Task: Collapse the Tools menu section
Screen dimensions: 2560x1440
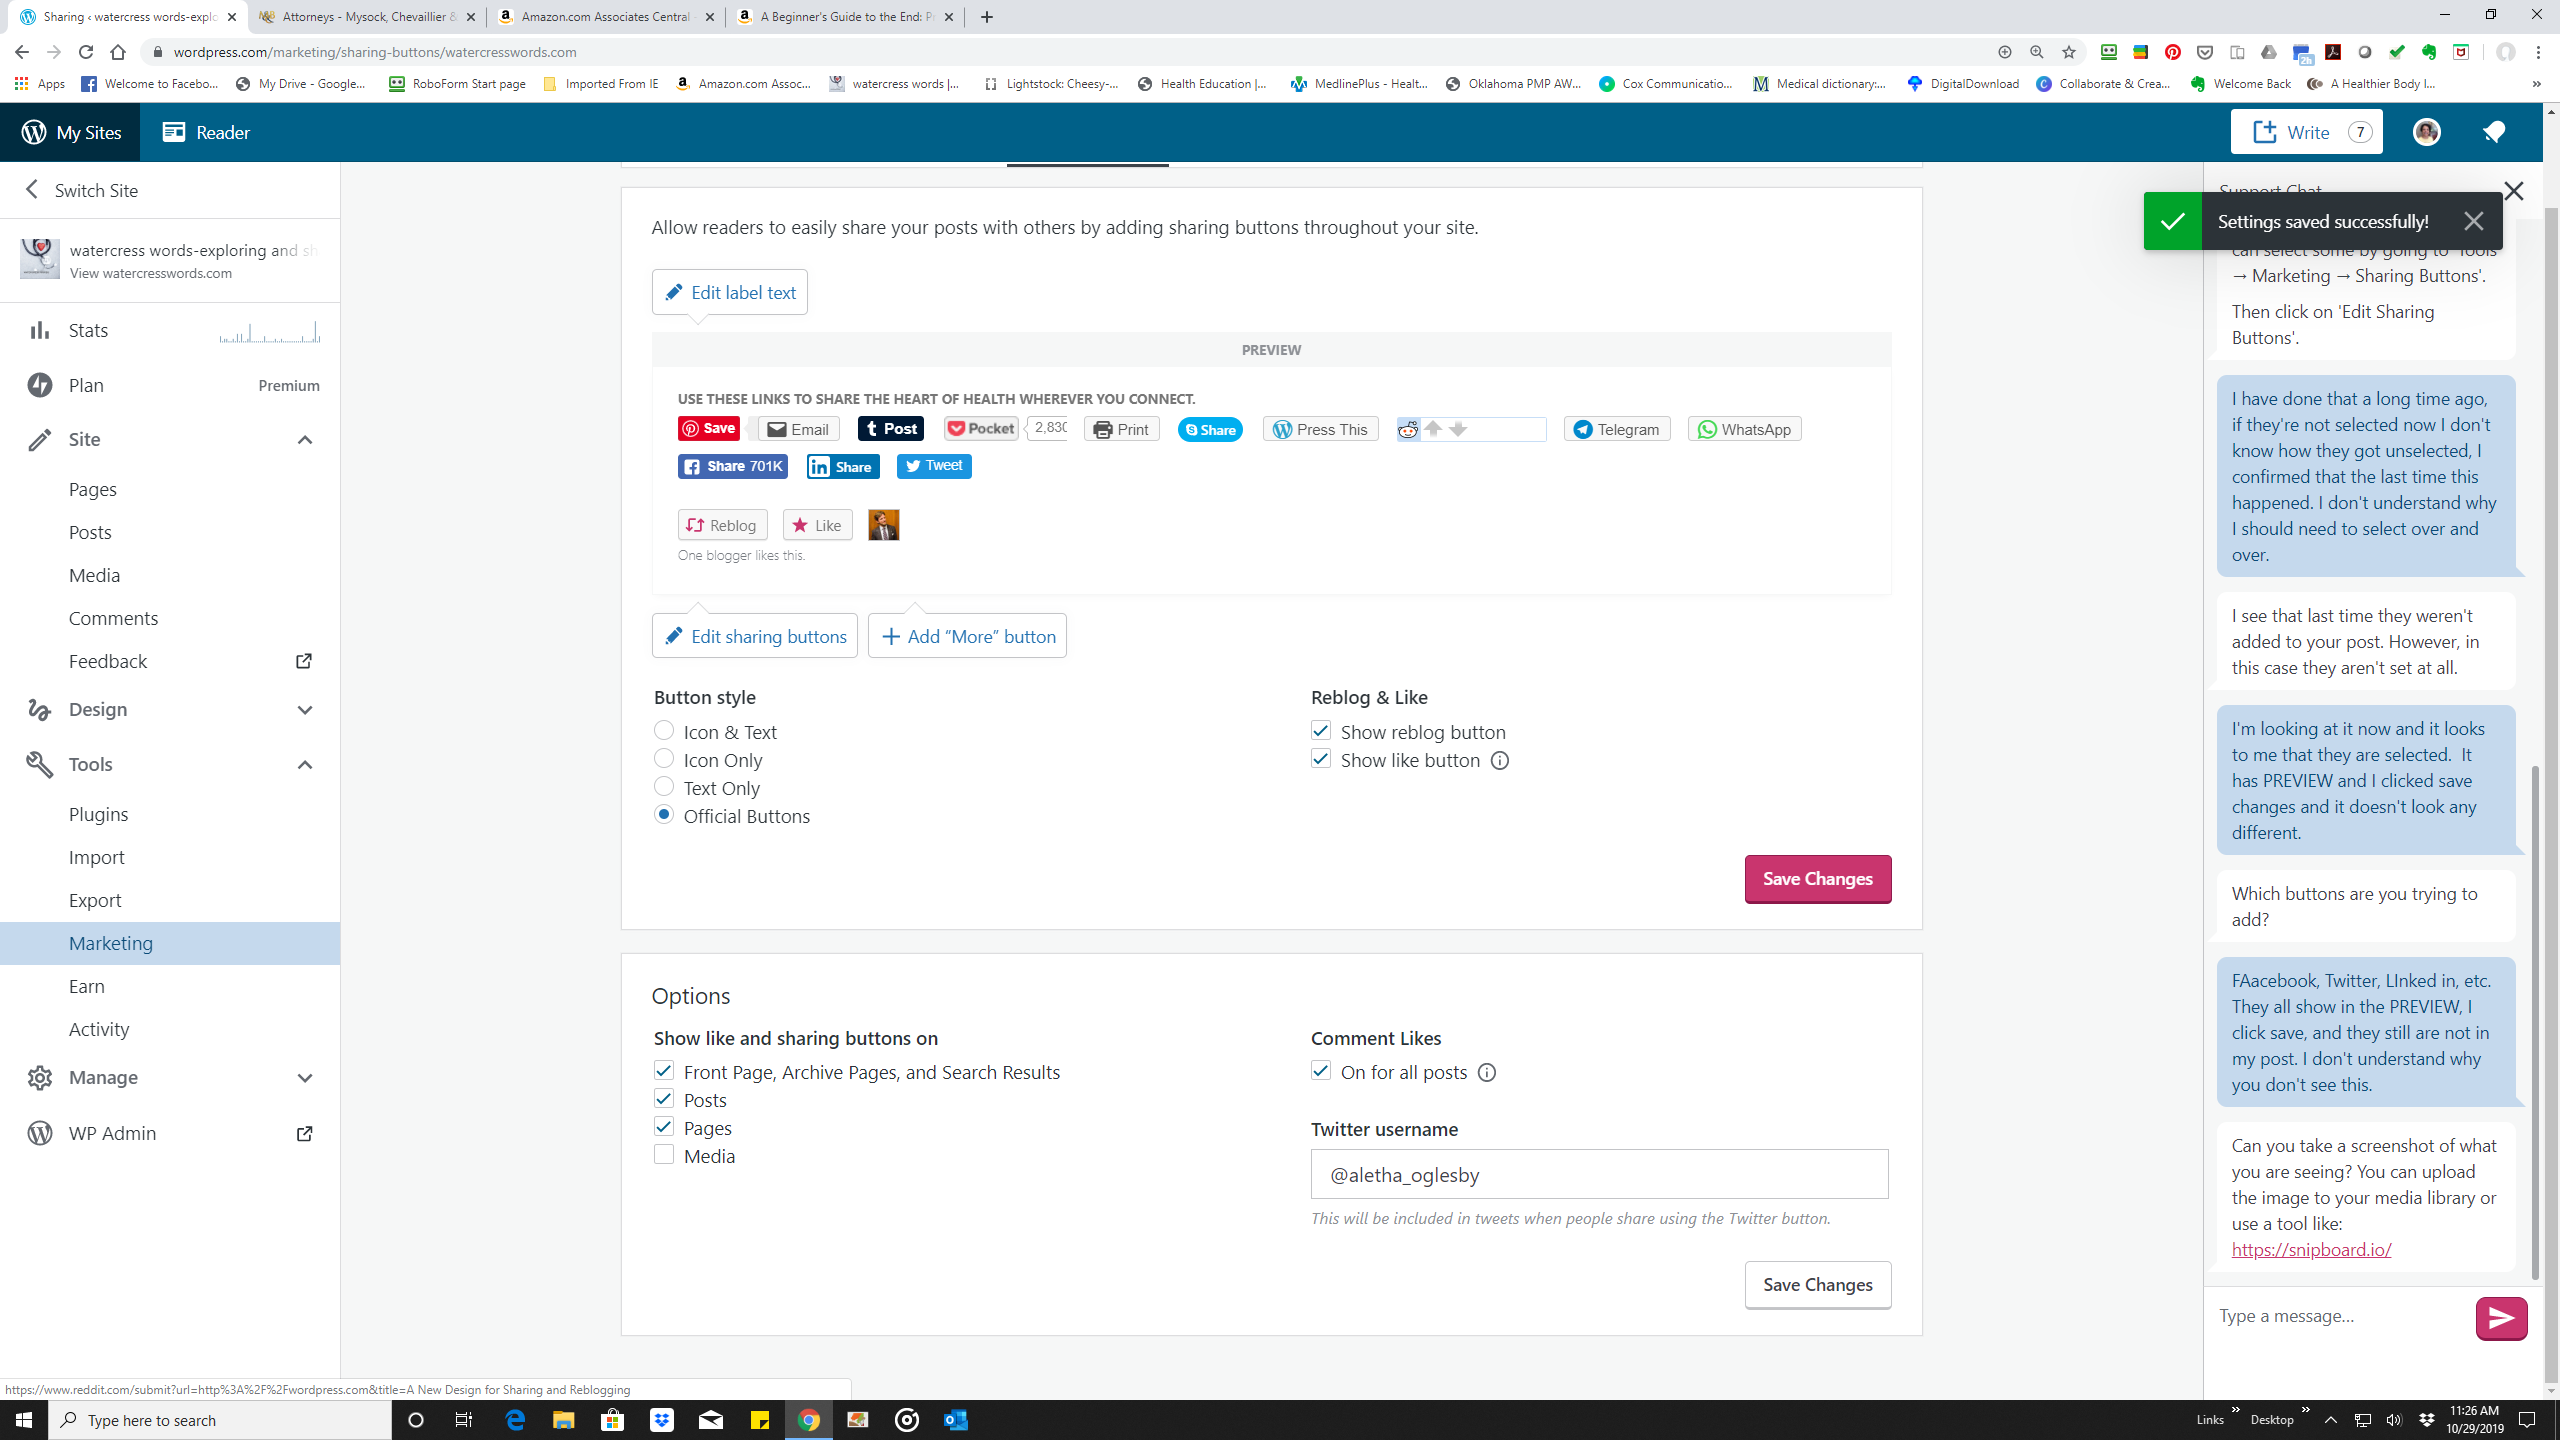Action: pos(305,764)
